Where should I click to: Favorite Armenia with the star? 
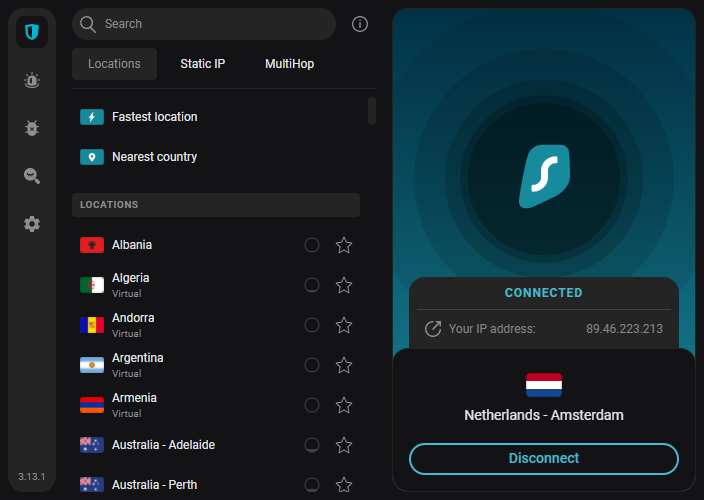344,405
